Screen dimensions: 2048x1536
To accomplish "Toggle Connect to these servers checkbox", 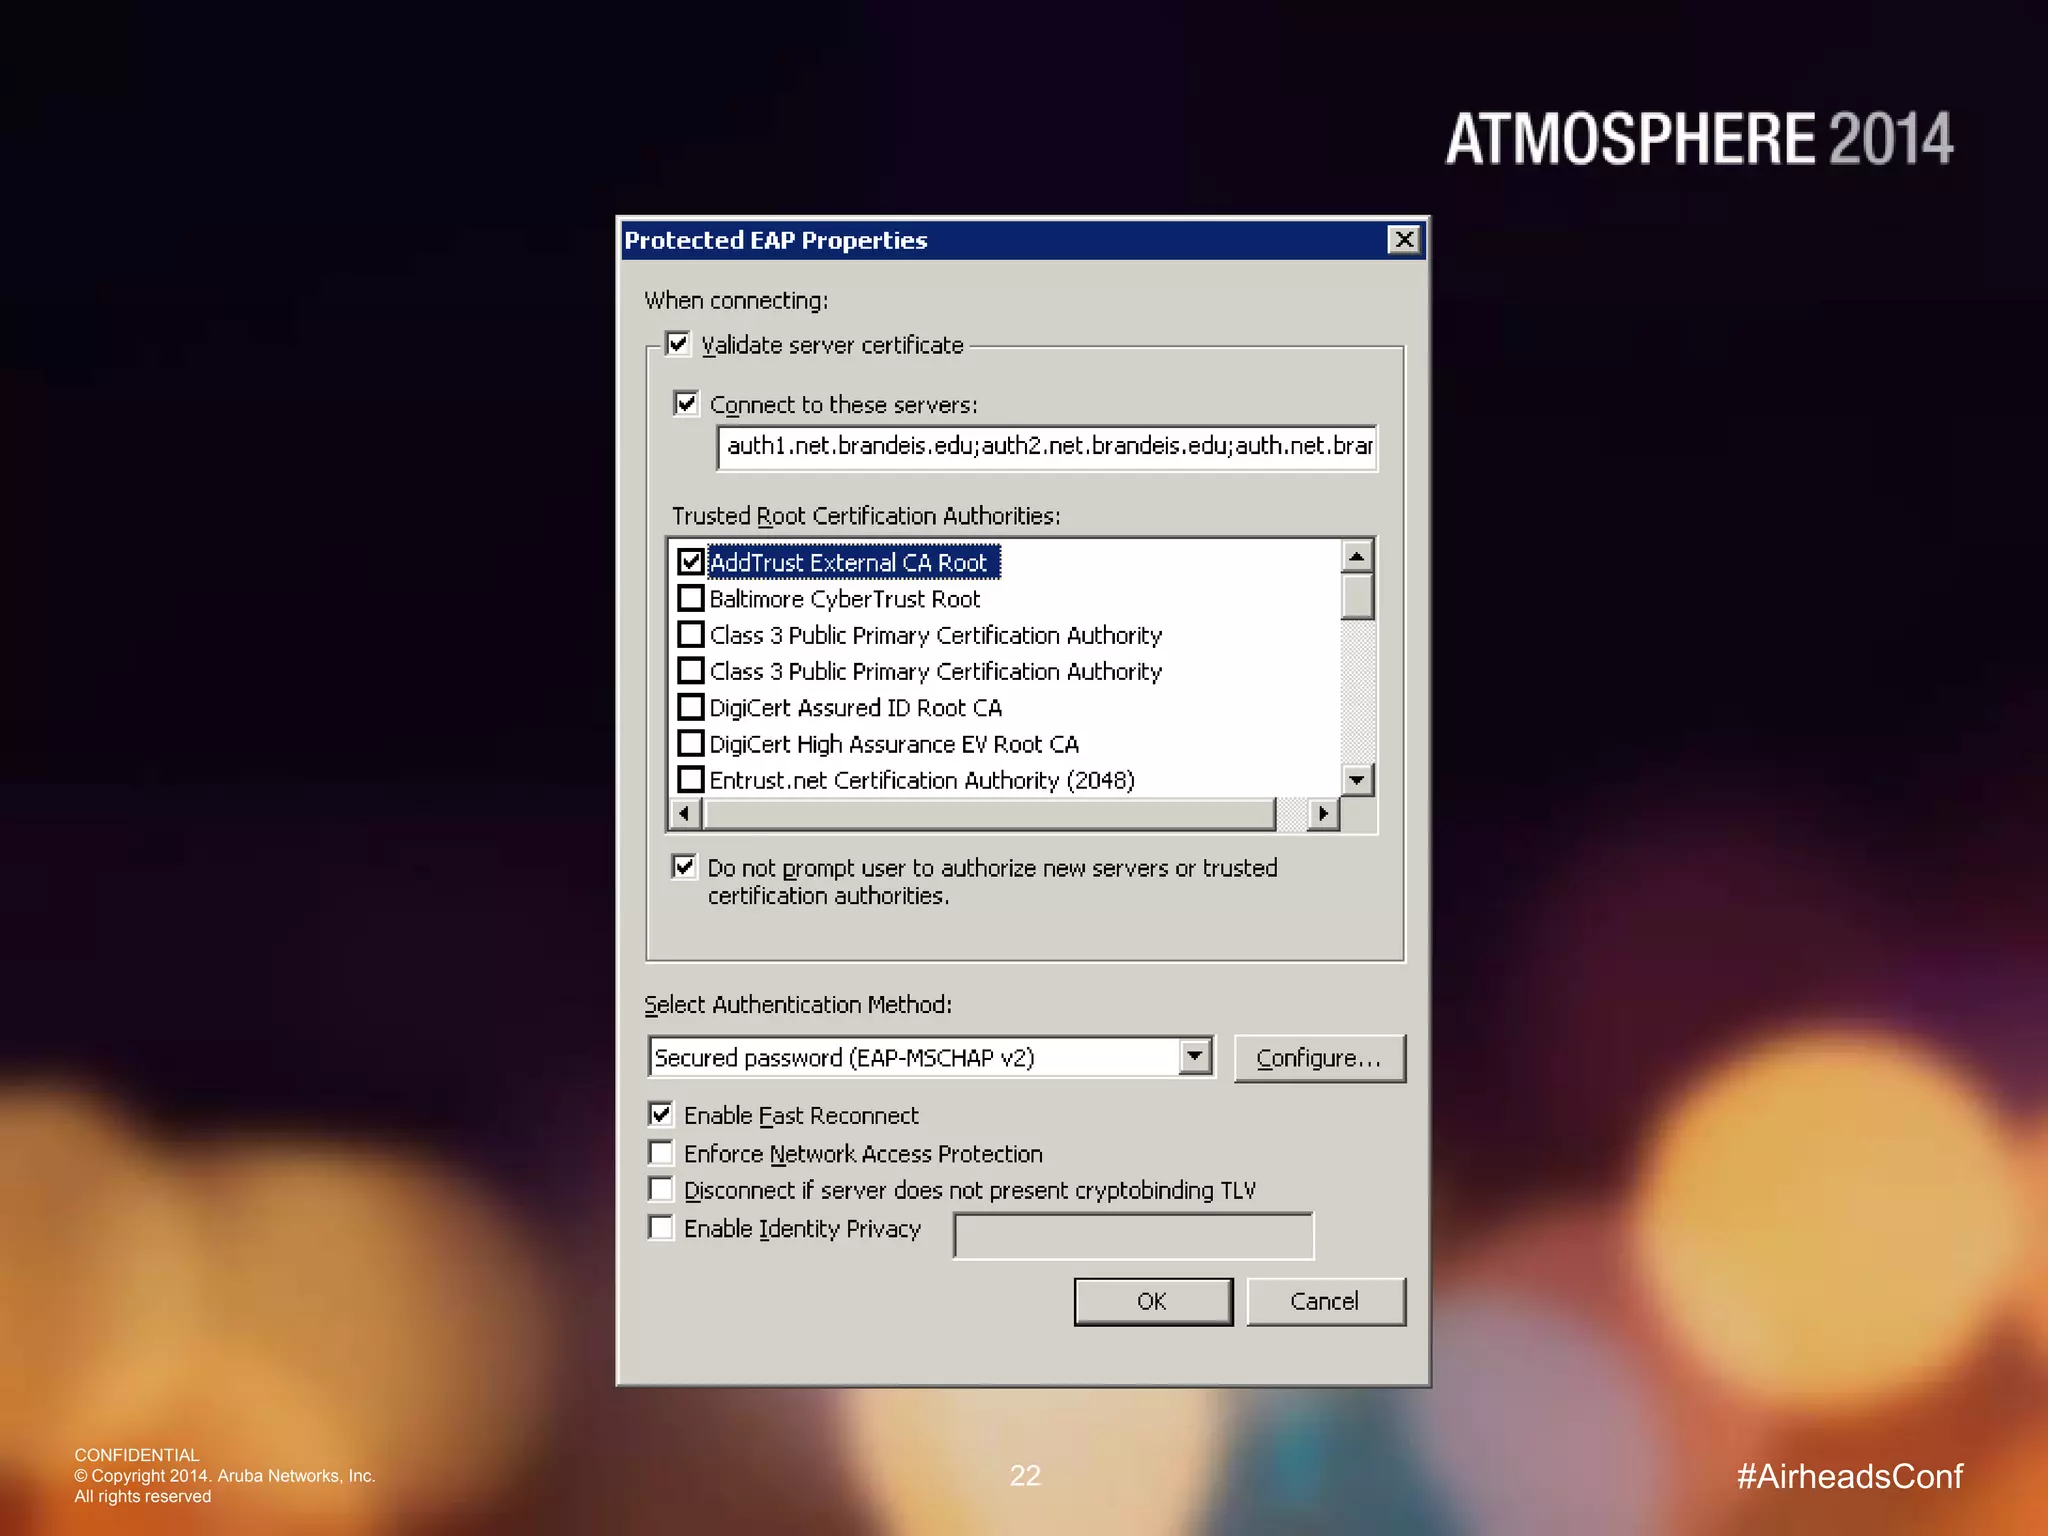I will pyautogui.click(x=686, y=404).
